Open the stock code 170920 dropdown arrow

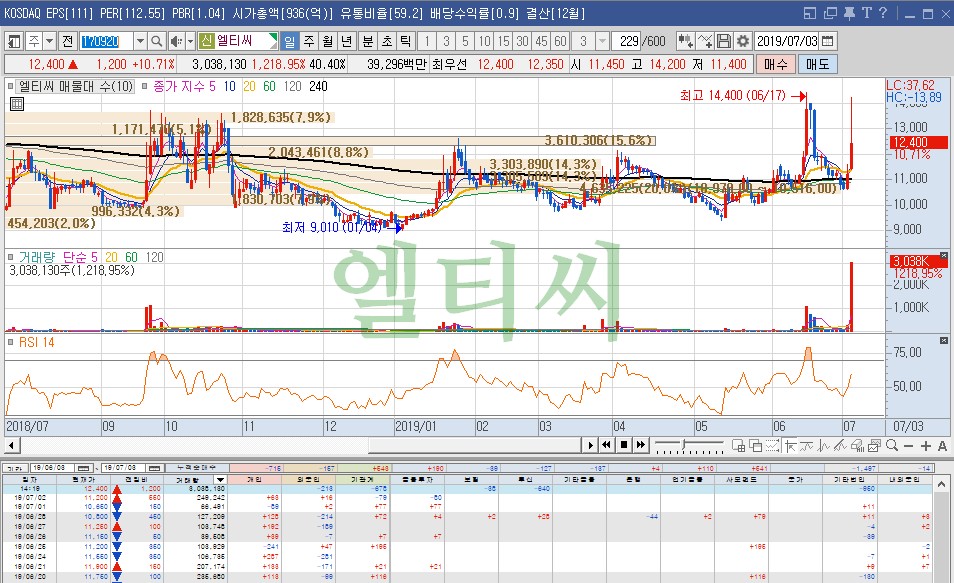coord(140,41)
